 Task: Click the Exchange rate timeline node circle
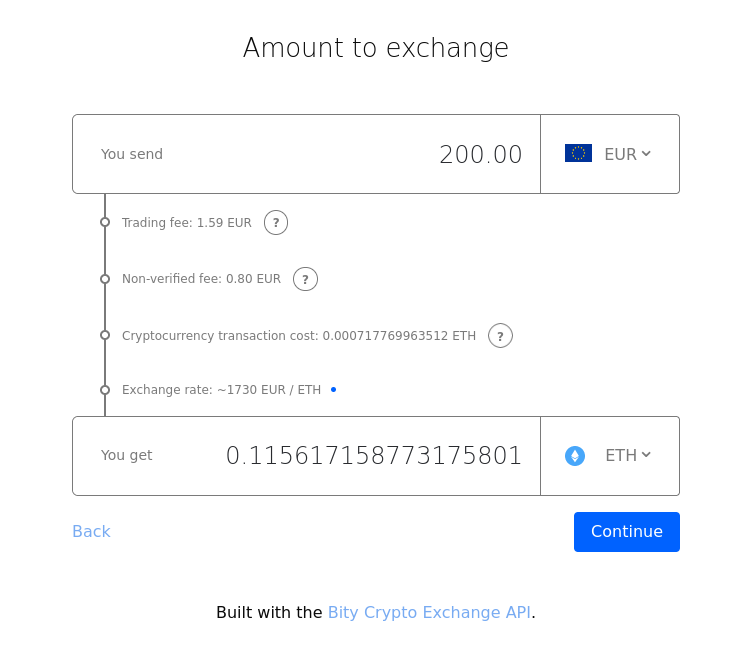tap(105, 390)
